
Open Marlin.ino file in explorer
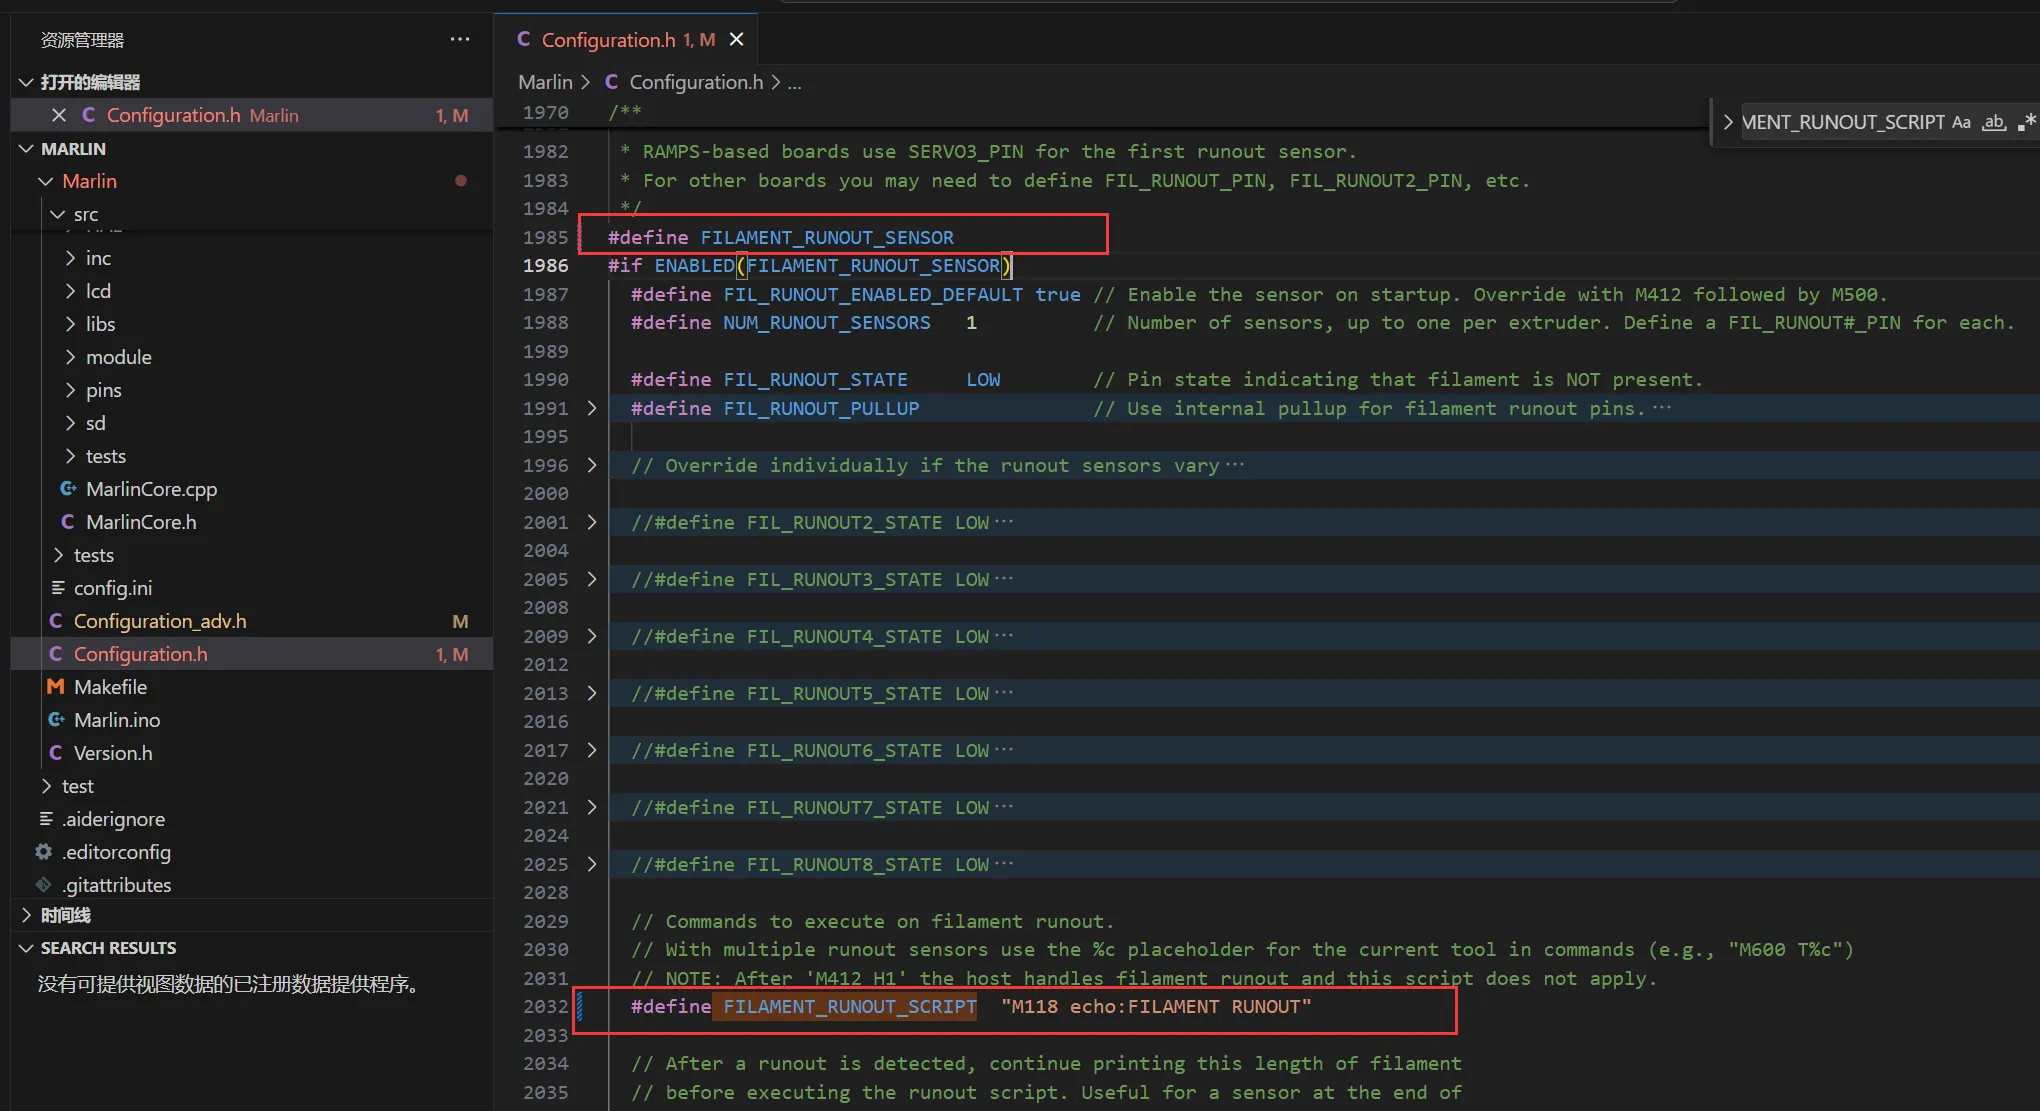click(x=117, y=720)
